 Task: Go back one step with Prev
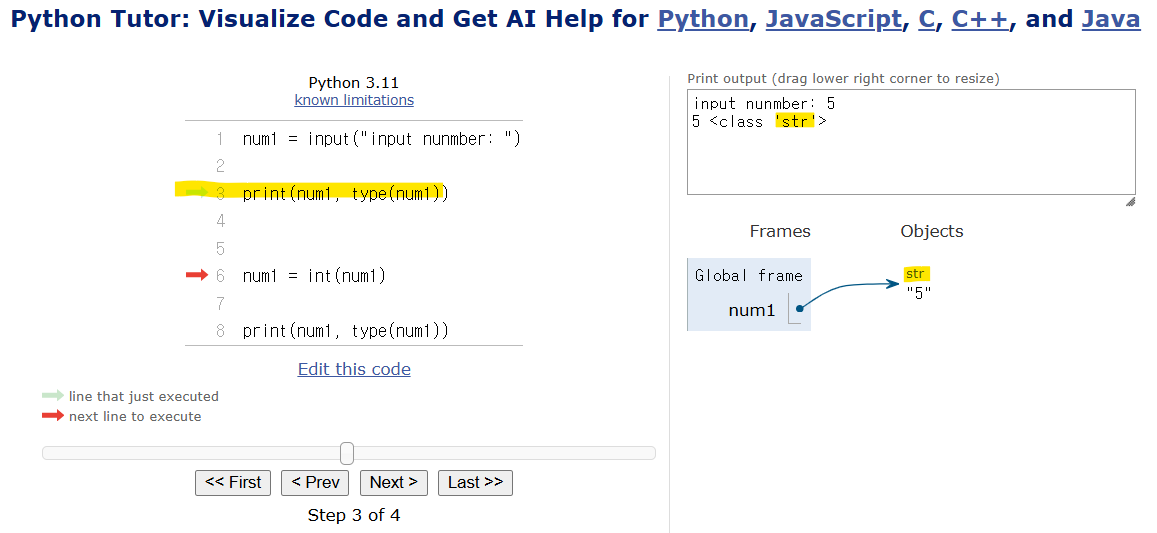coord(315,483)
